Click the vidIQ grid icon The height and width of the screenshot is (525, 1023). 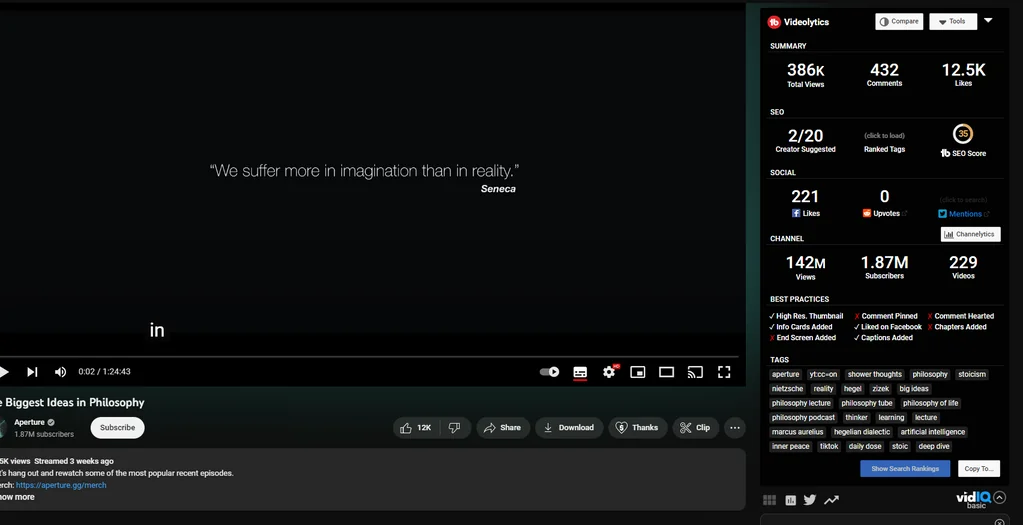tap(770, 500)
